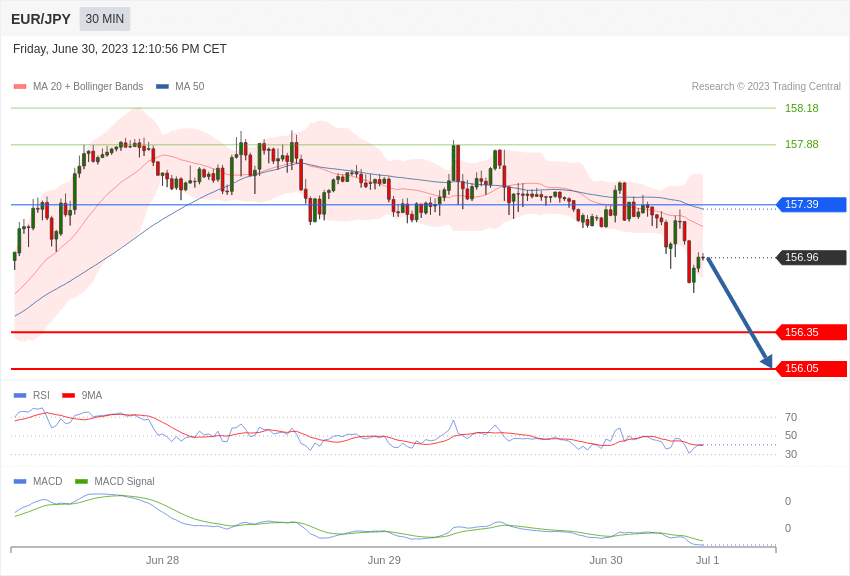Toggle the 9MA legend swatch
Screen dimensions: 850x576
[69, 396]
